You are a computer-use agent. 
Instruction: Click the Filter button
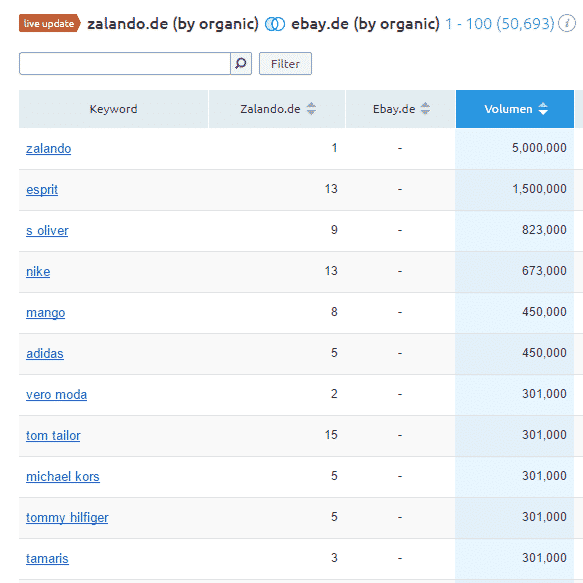point(285,64)
